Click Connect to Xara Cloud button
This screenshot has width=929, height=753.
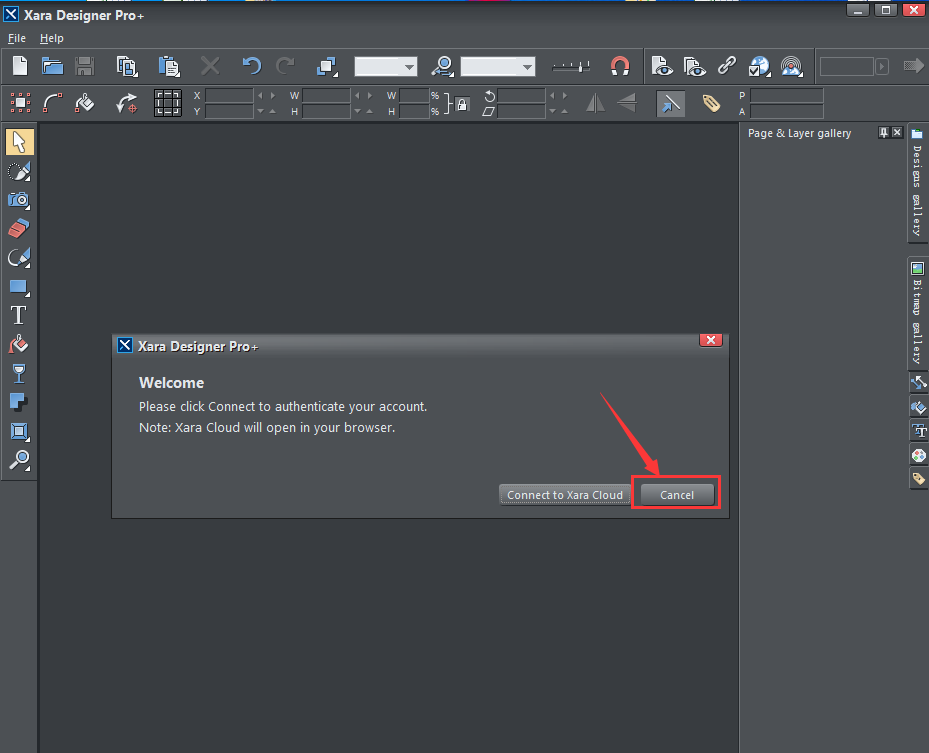(x=565, y=495)
